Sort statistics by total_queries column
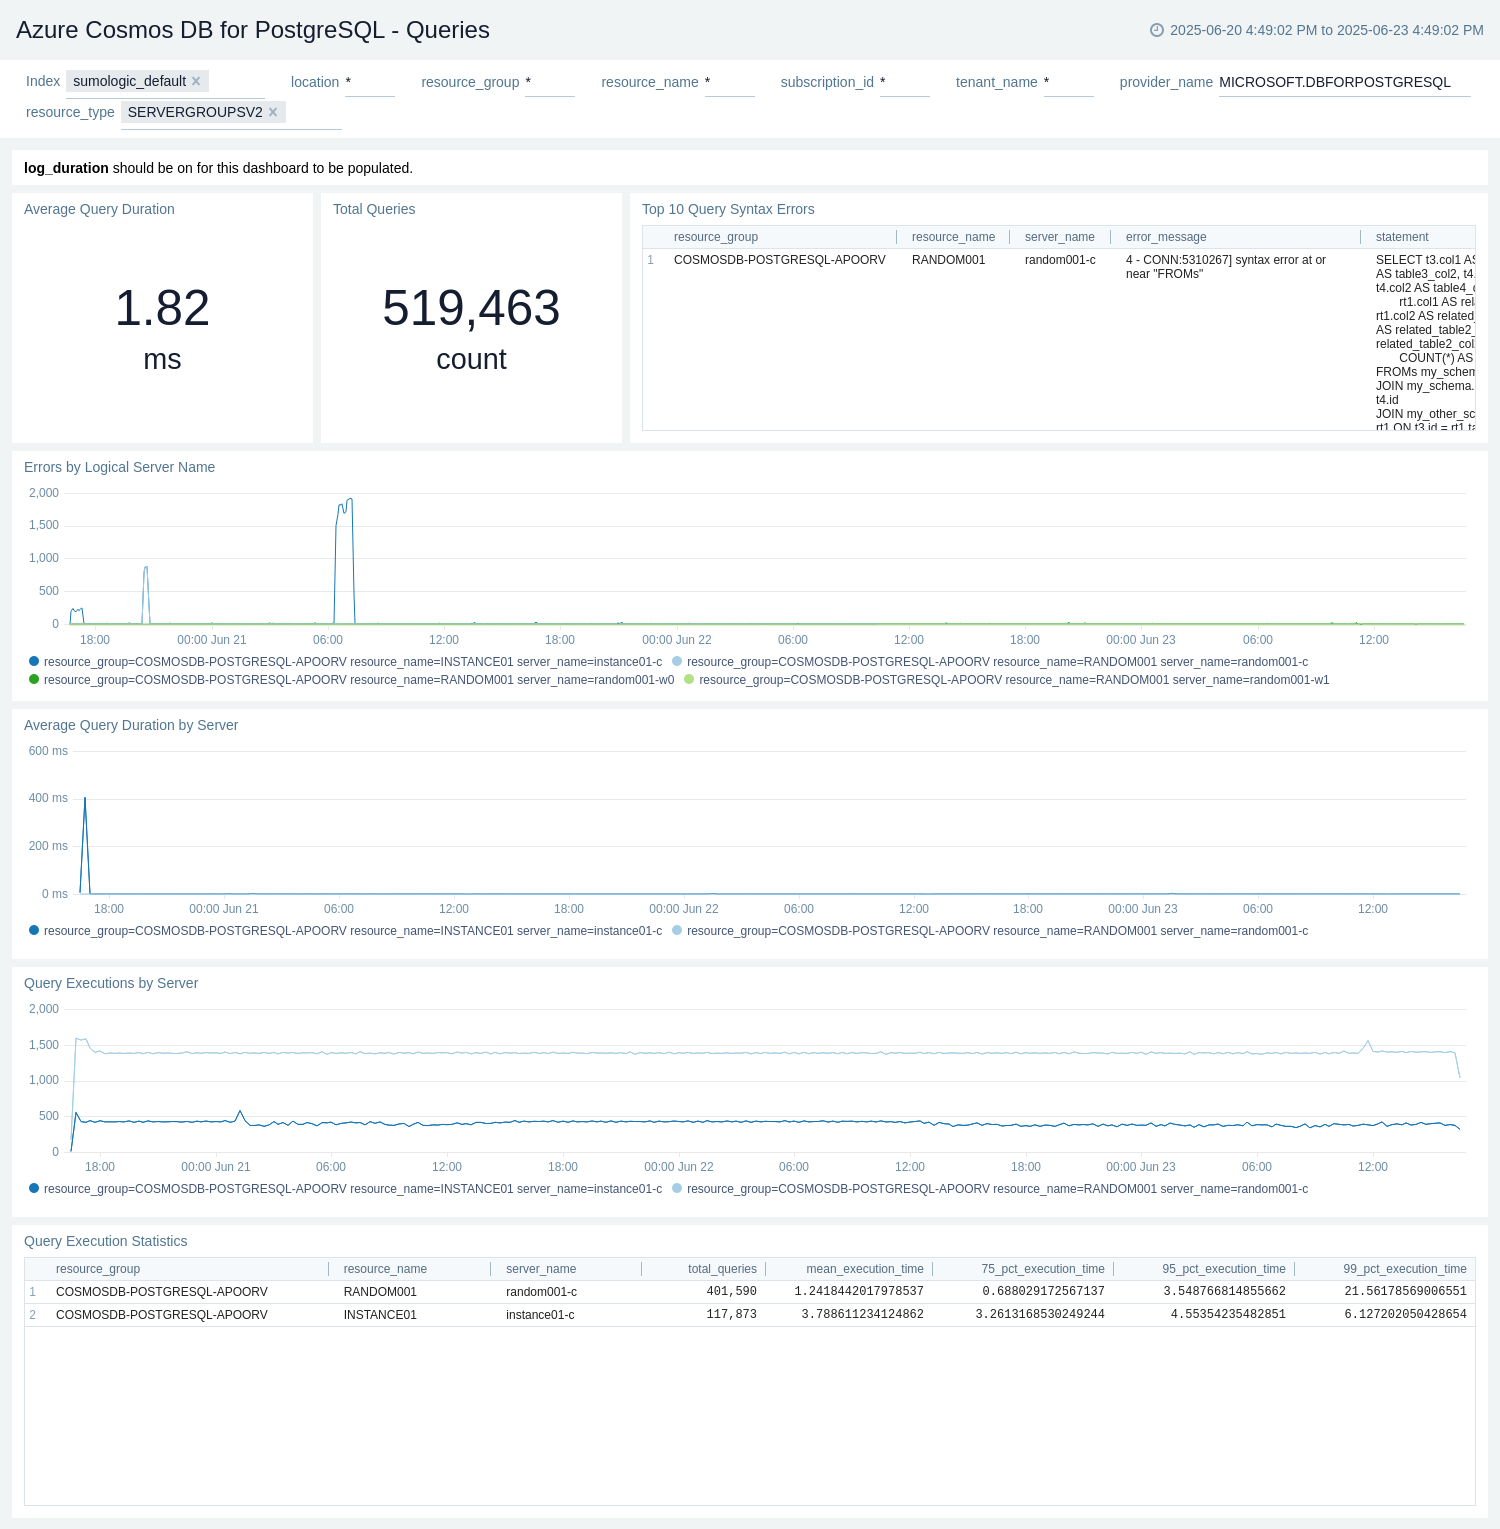This screenshot has width=1500, height=1529. 722,1269
